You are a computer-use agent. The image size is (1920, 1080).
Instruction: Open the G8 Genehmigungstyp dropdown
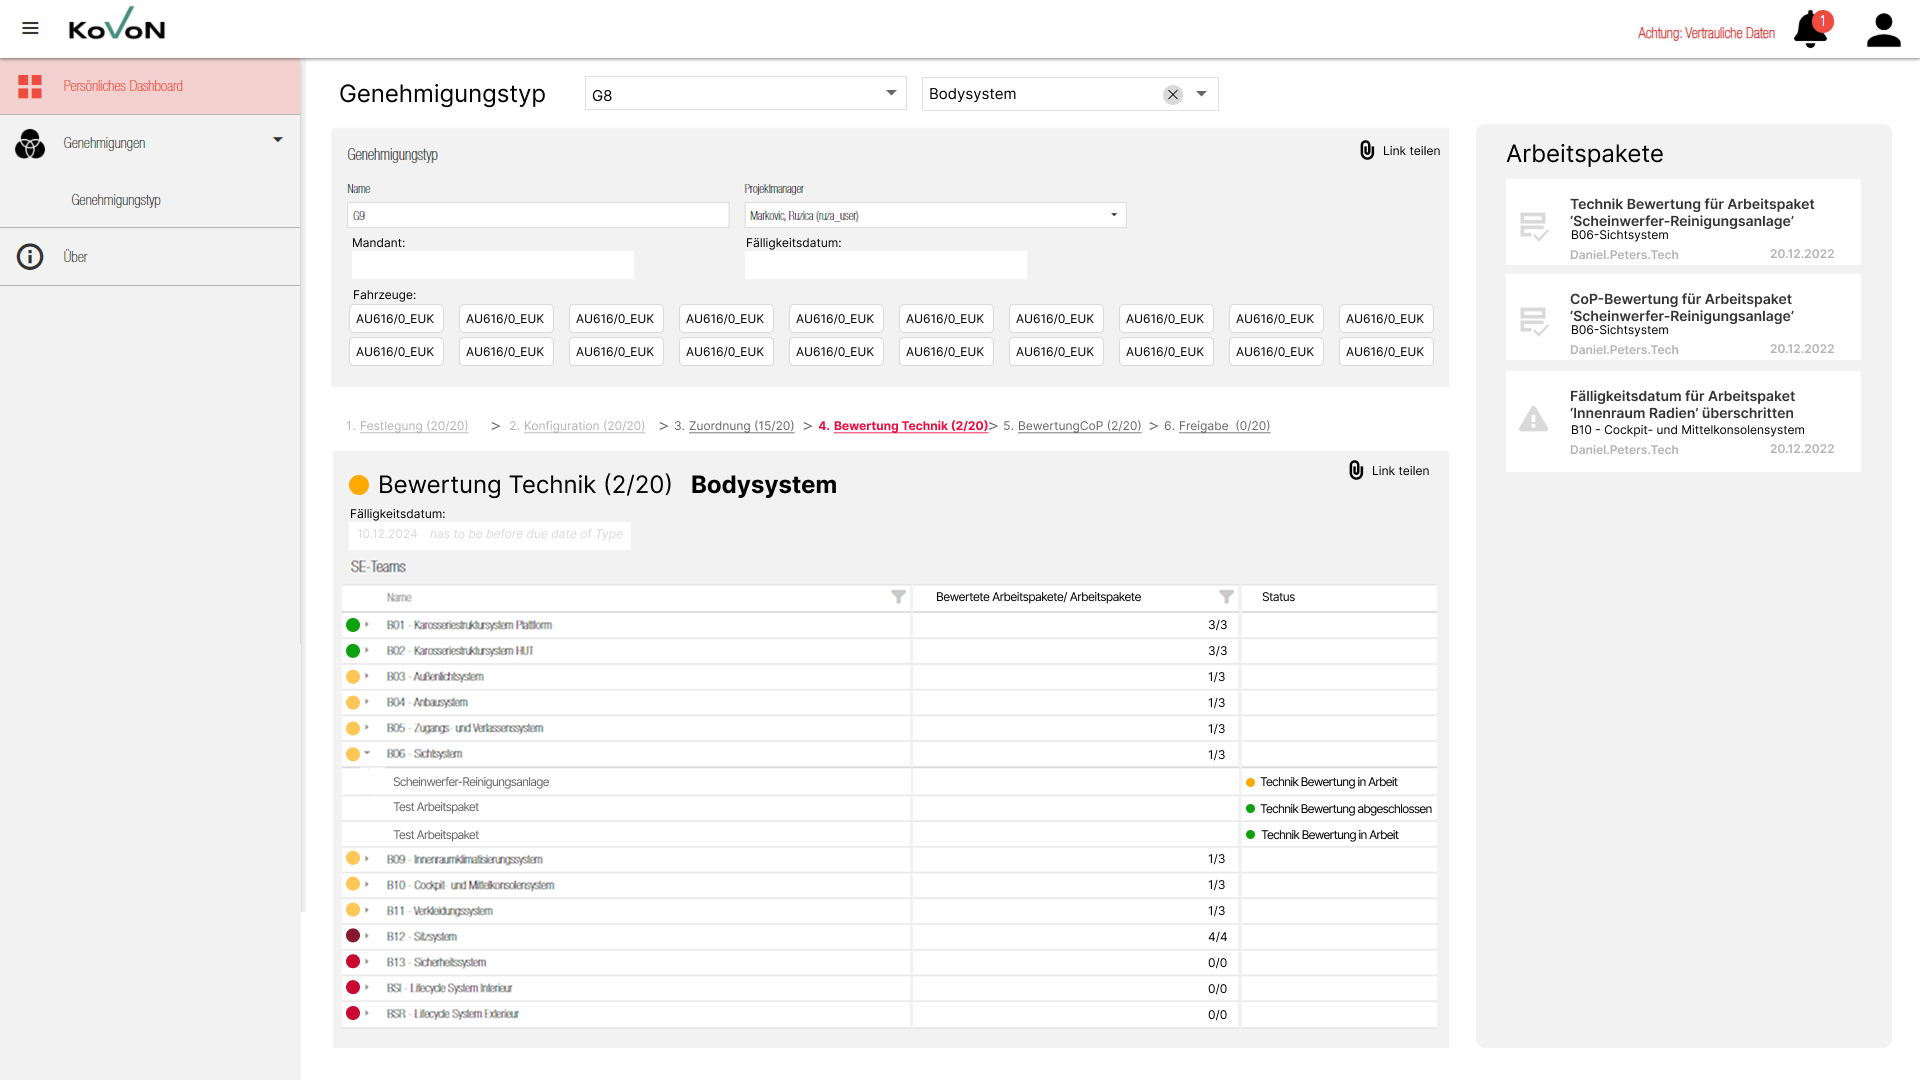pos(891,93)
